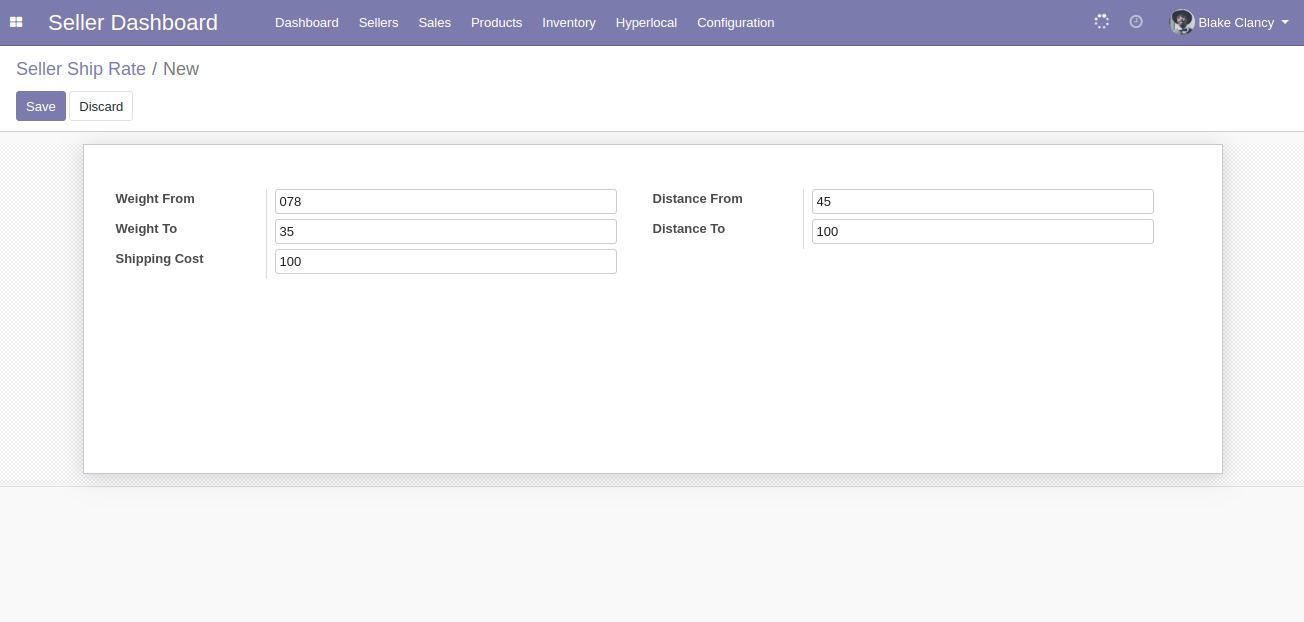Click the Weight From label
The width and height of the screenshot is (1304, 622).
155,198
